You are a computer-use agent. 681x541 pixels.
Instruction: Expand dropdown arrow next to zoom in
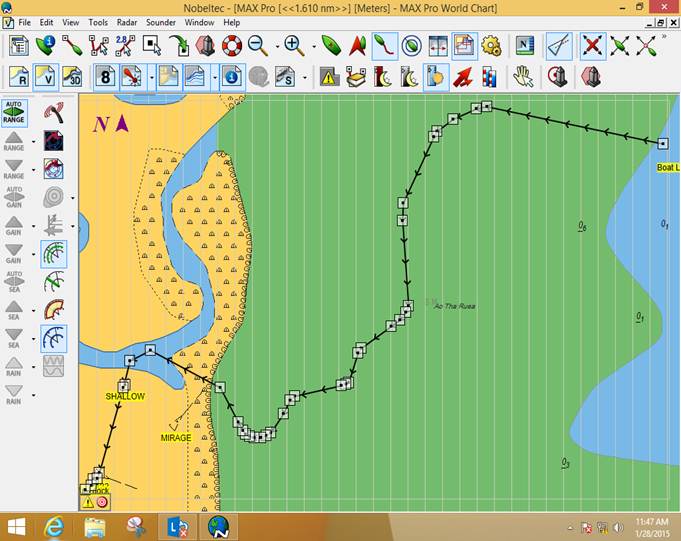tap(310, 46)
